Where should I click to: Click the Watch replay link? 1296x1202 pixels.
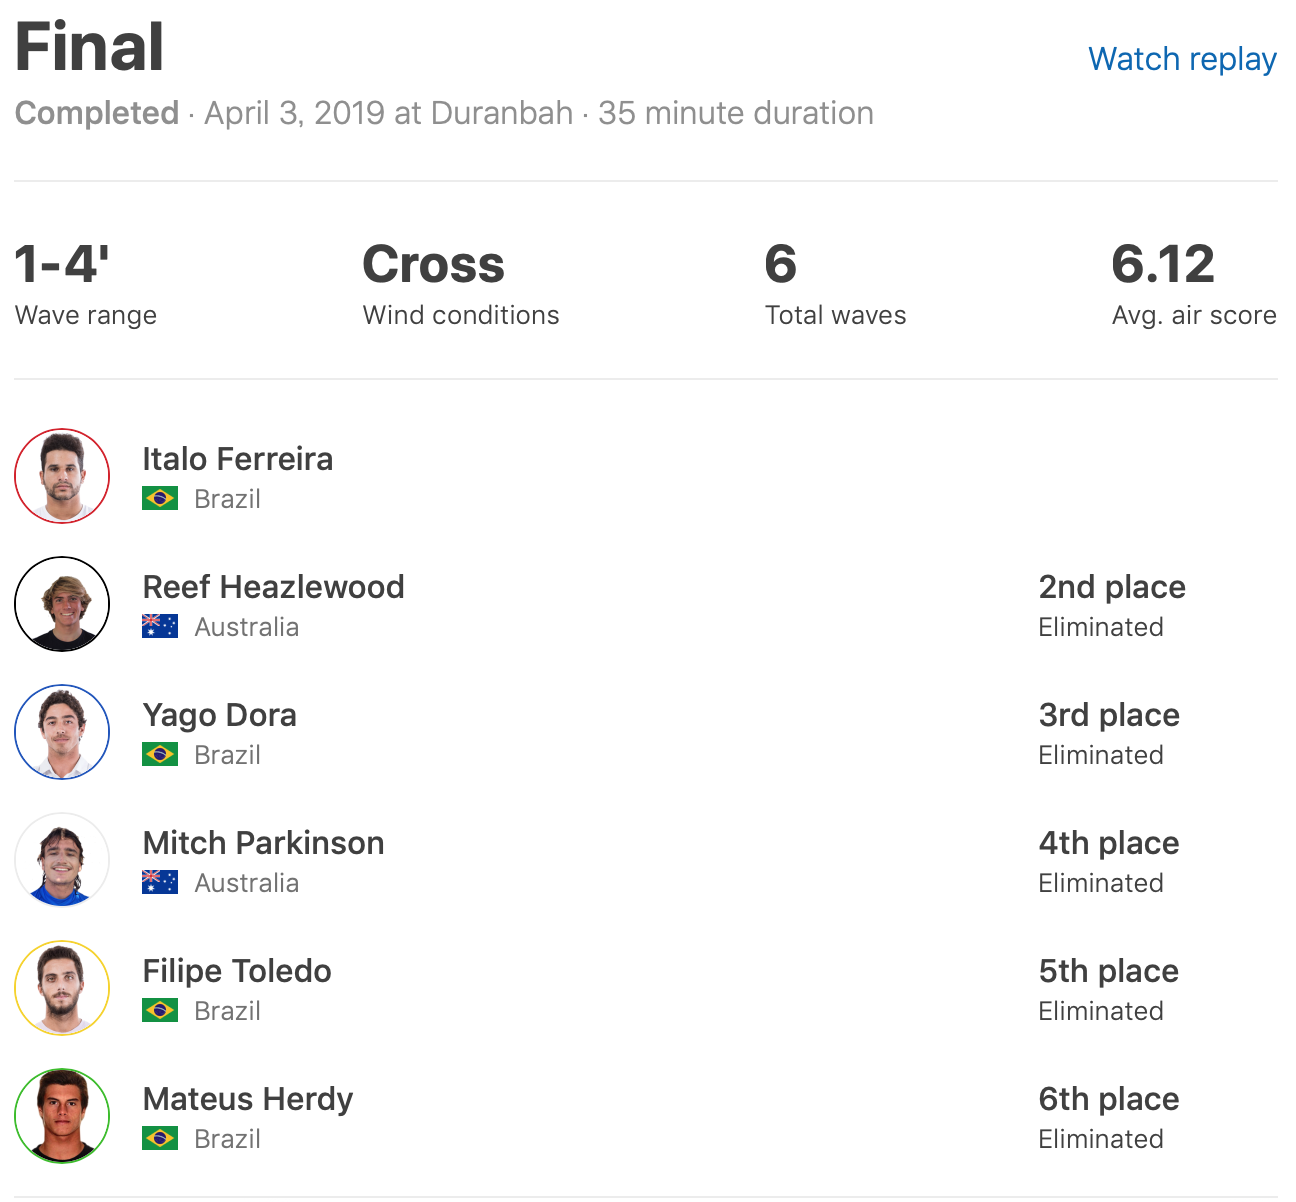click(1182, 59)
